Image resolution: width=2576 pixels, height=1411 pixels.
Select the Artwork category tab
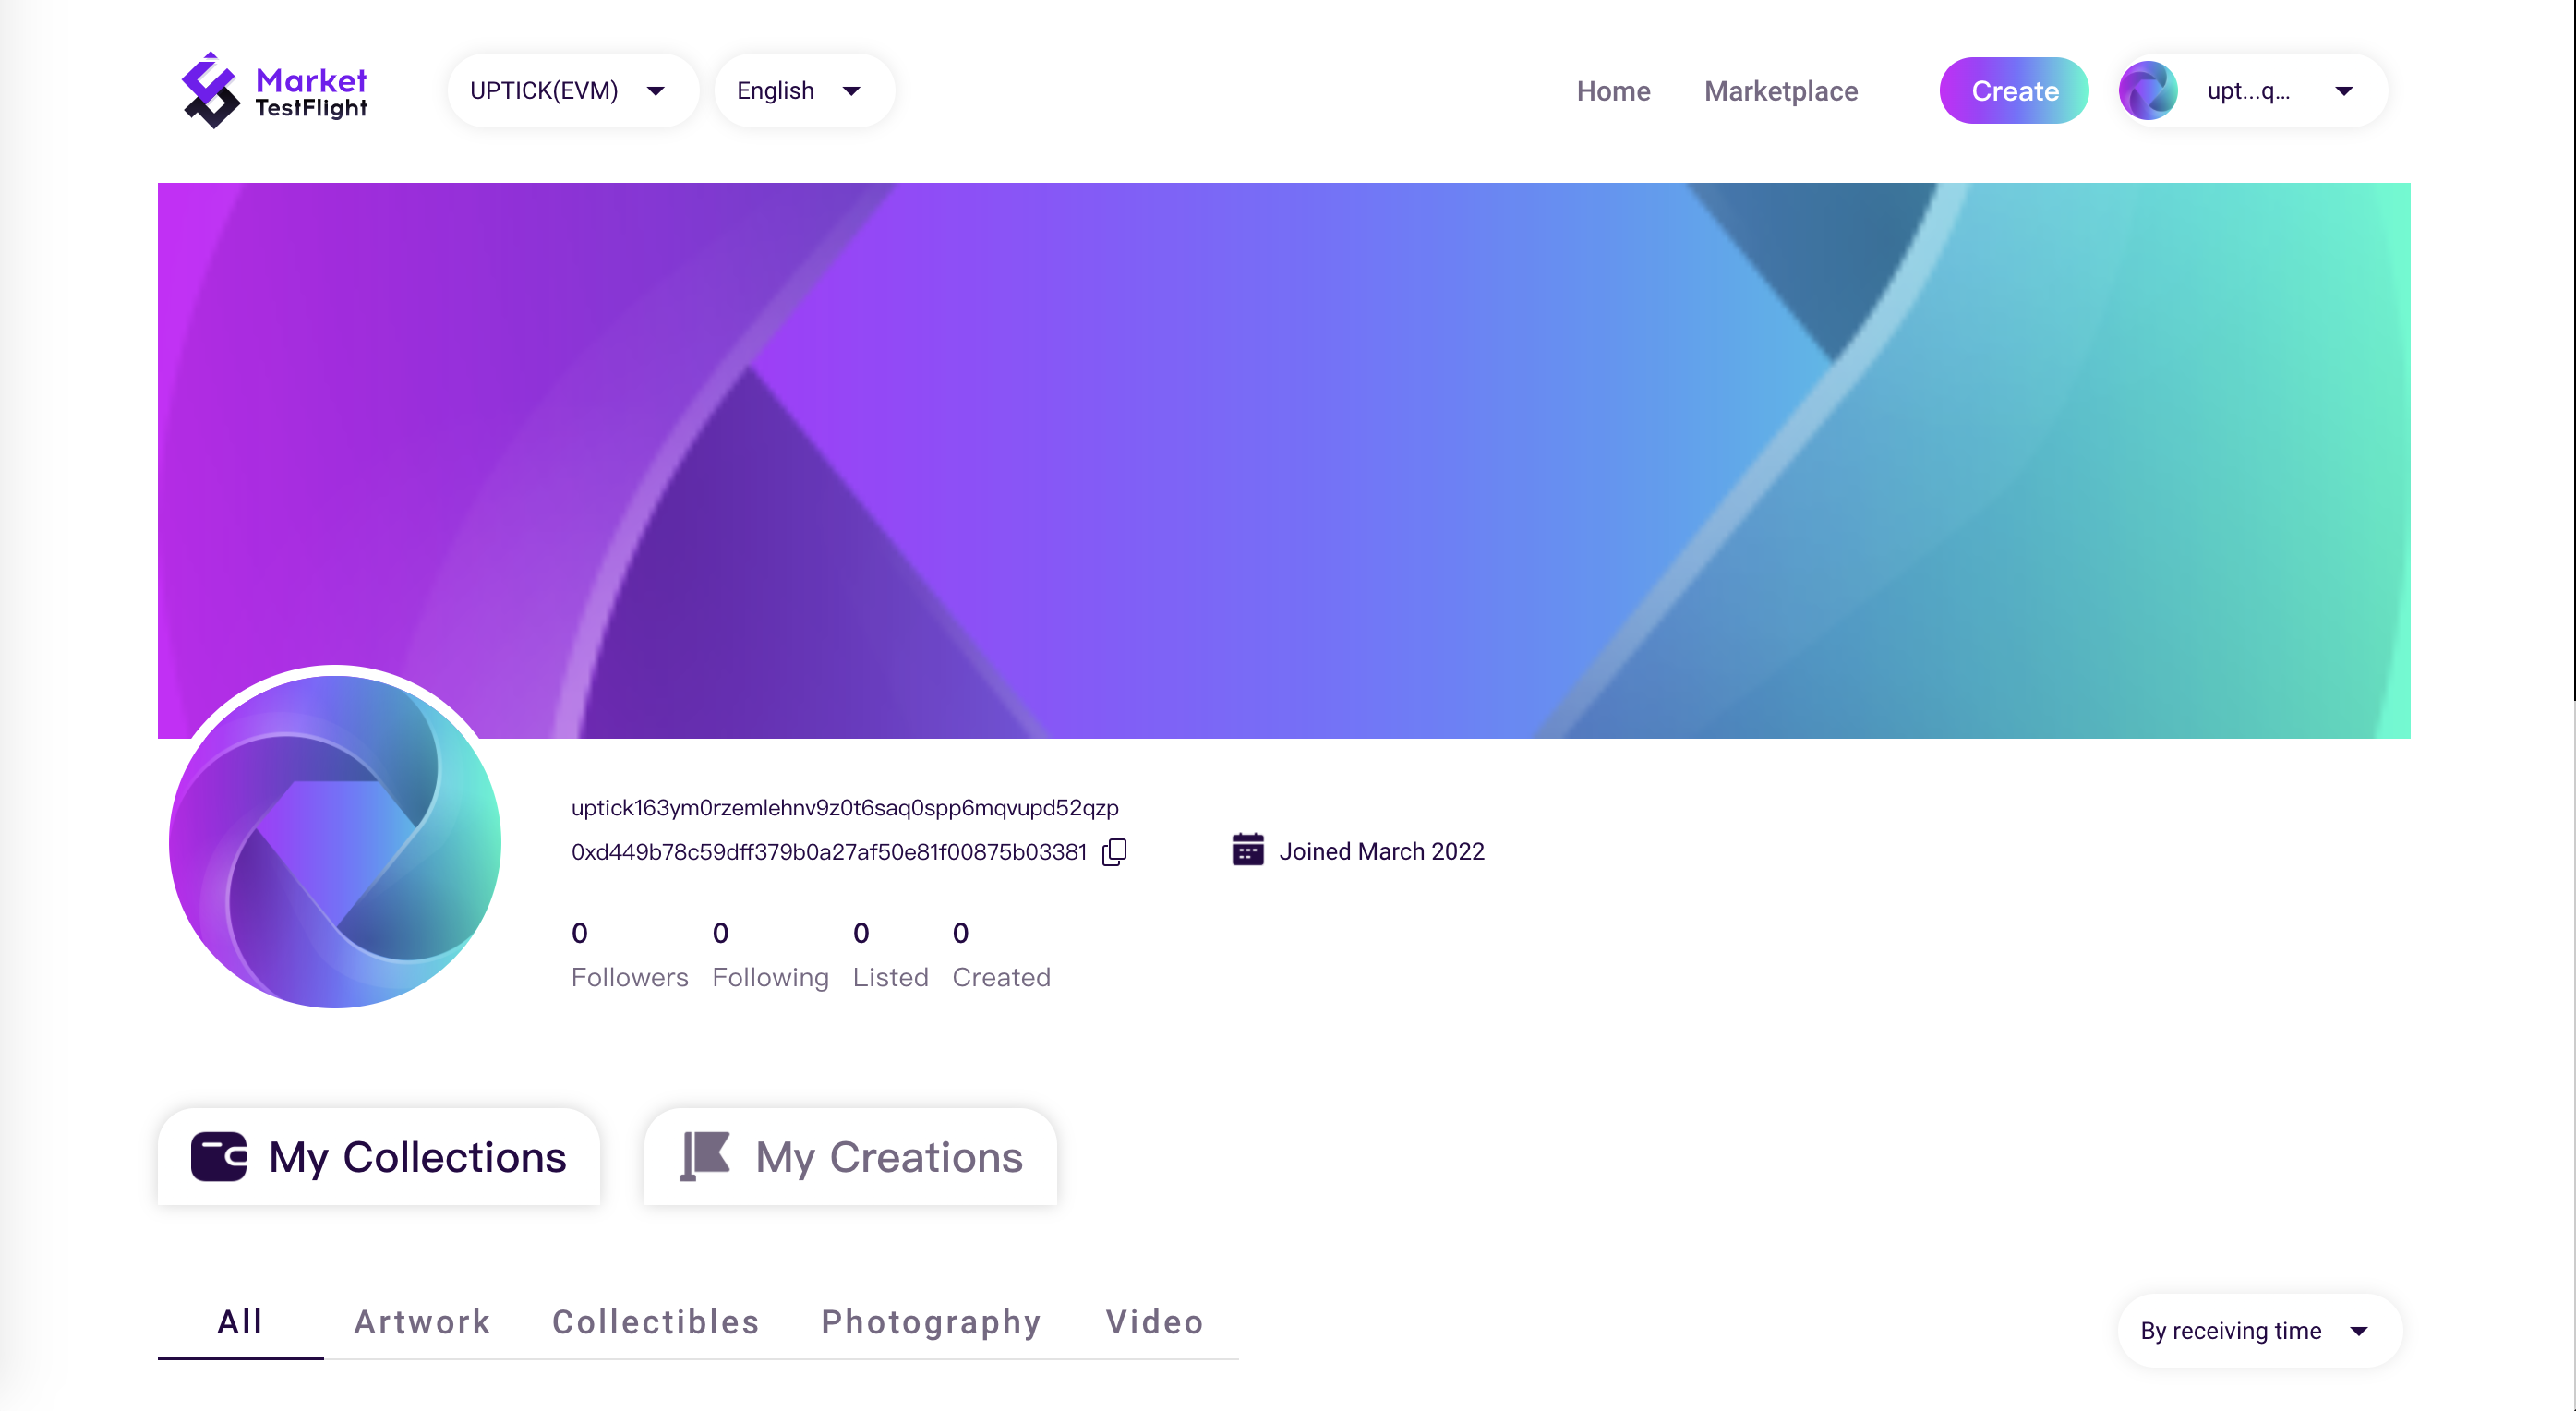[x=423, y=1322]
